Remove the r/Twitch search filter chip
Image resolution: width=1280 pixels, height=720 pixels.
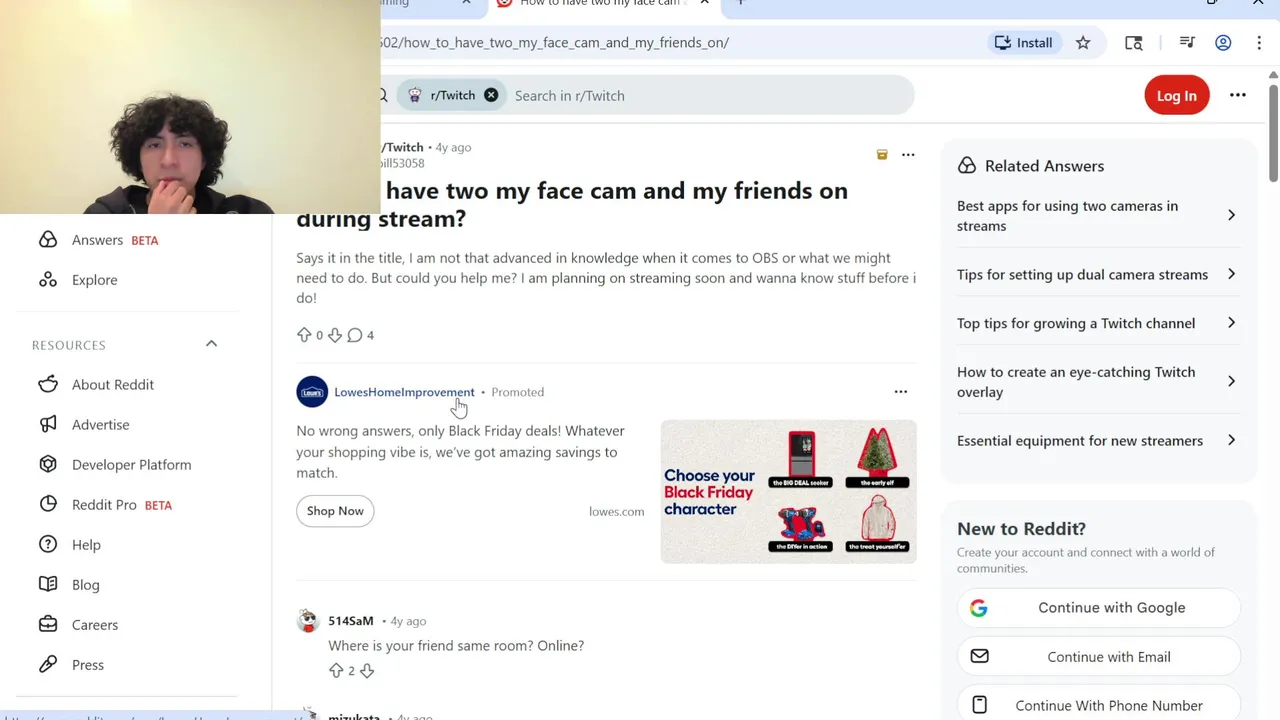point(491,95)
